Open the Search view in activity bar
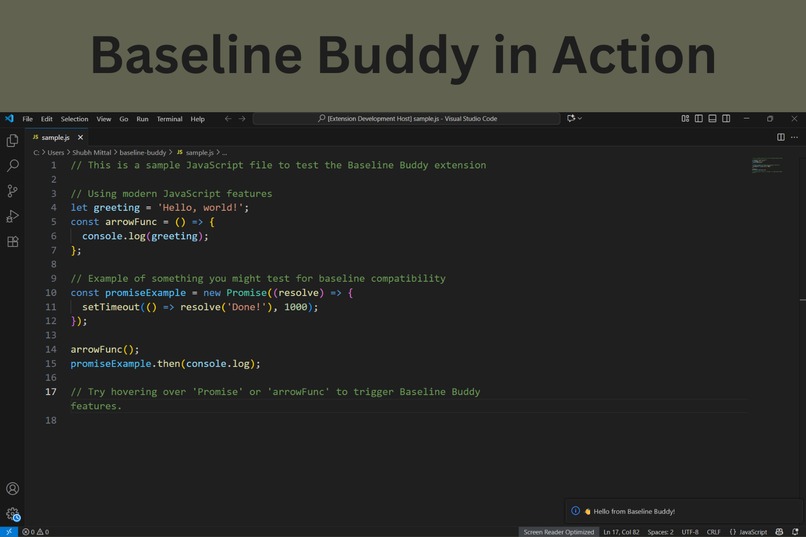This screenshot has height=537, width=806. pyautogui.click(x=12, y=165)
